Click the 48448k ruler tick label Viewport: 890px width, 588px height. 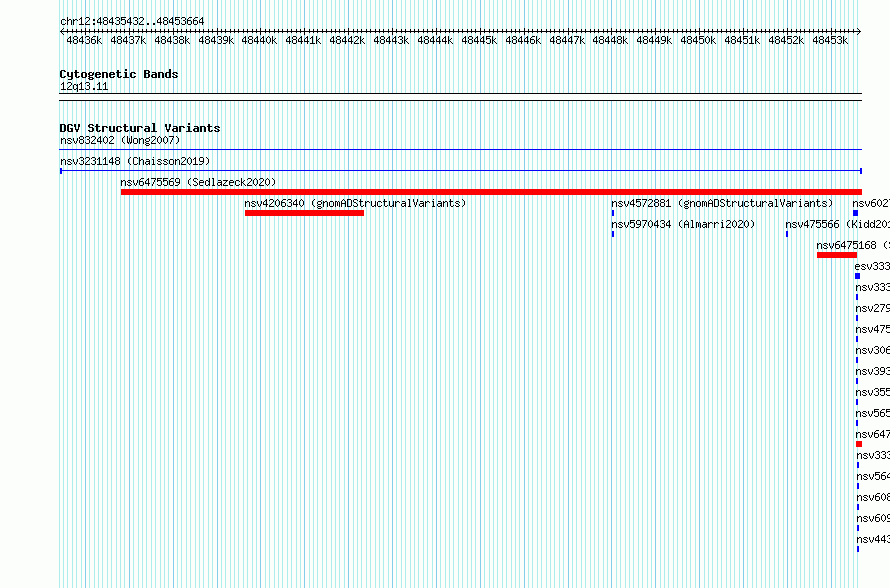tap(610, 40)
